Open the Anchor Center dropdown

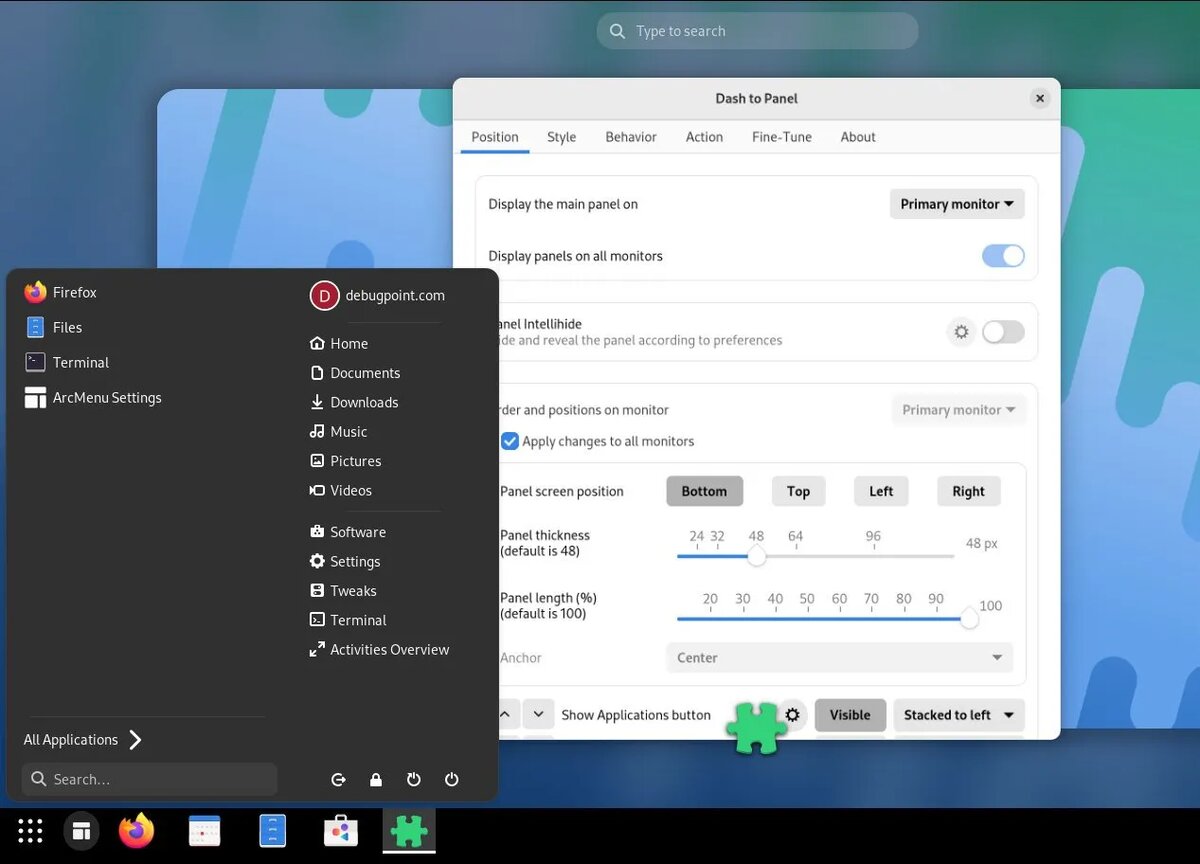coord(839,658)
